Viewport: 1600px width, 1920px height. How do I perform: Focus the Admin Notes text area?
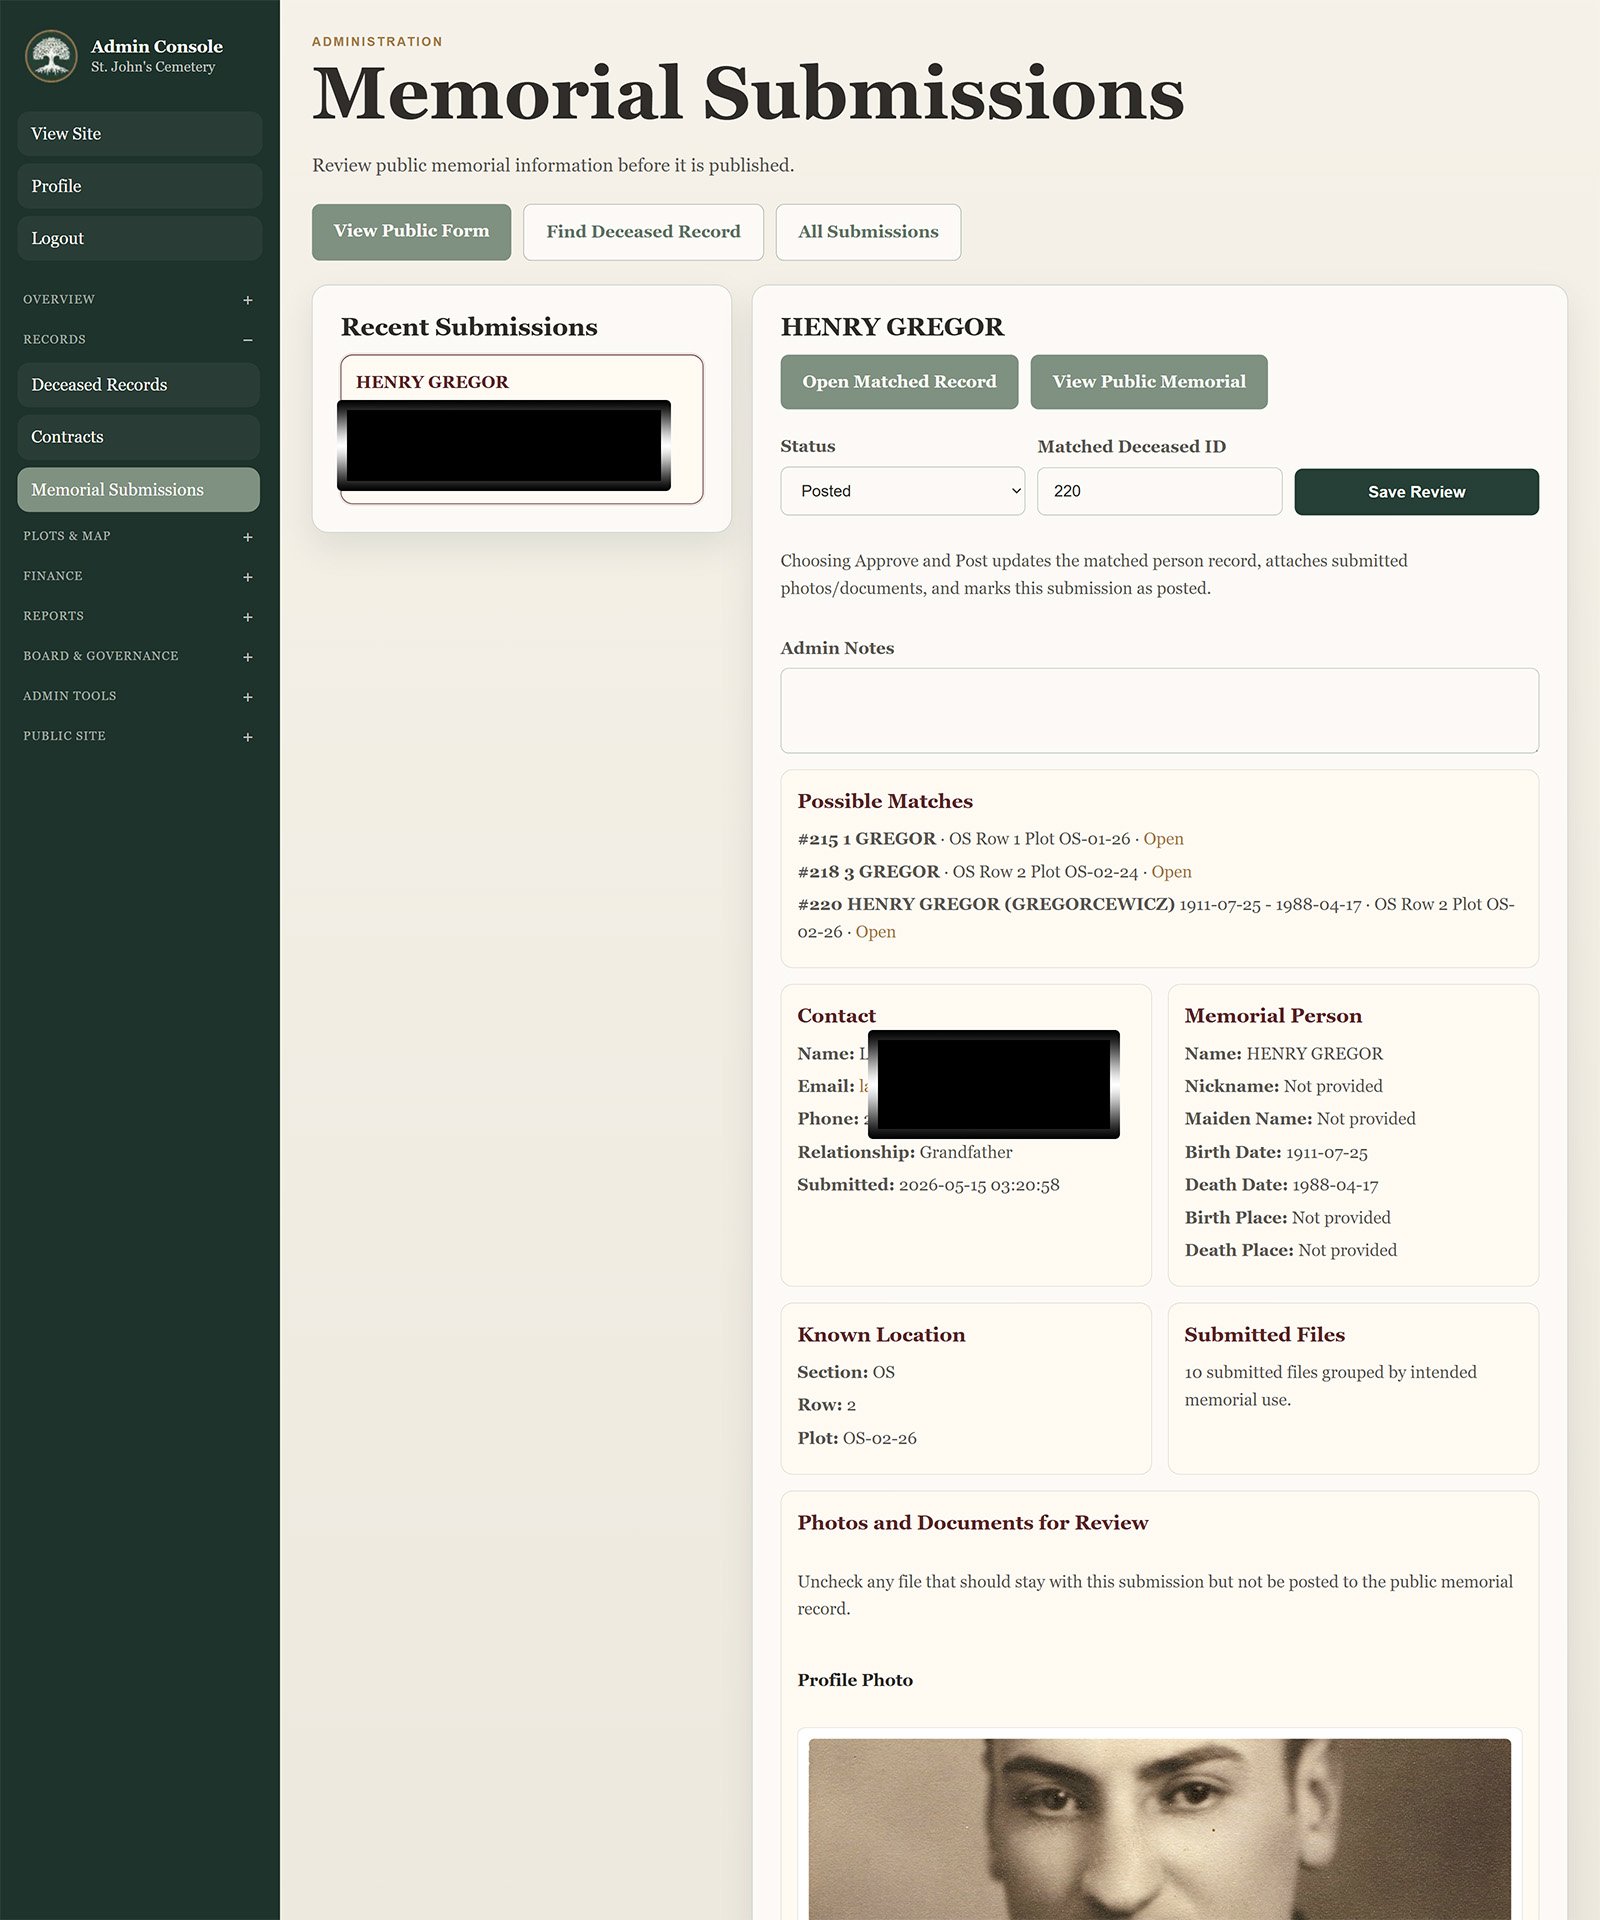click(x=1159, y=710)
